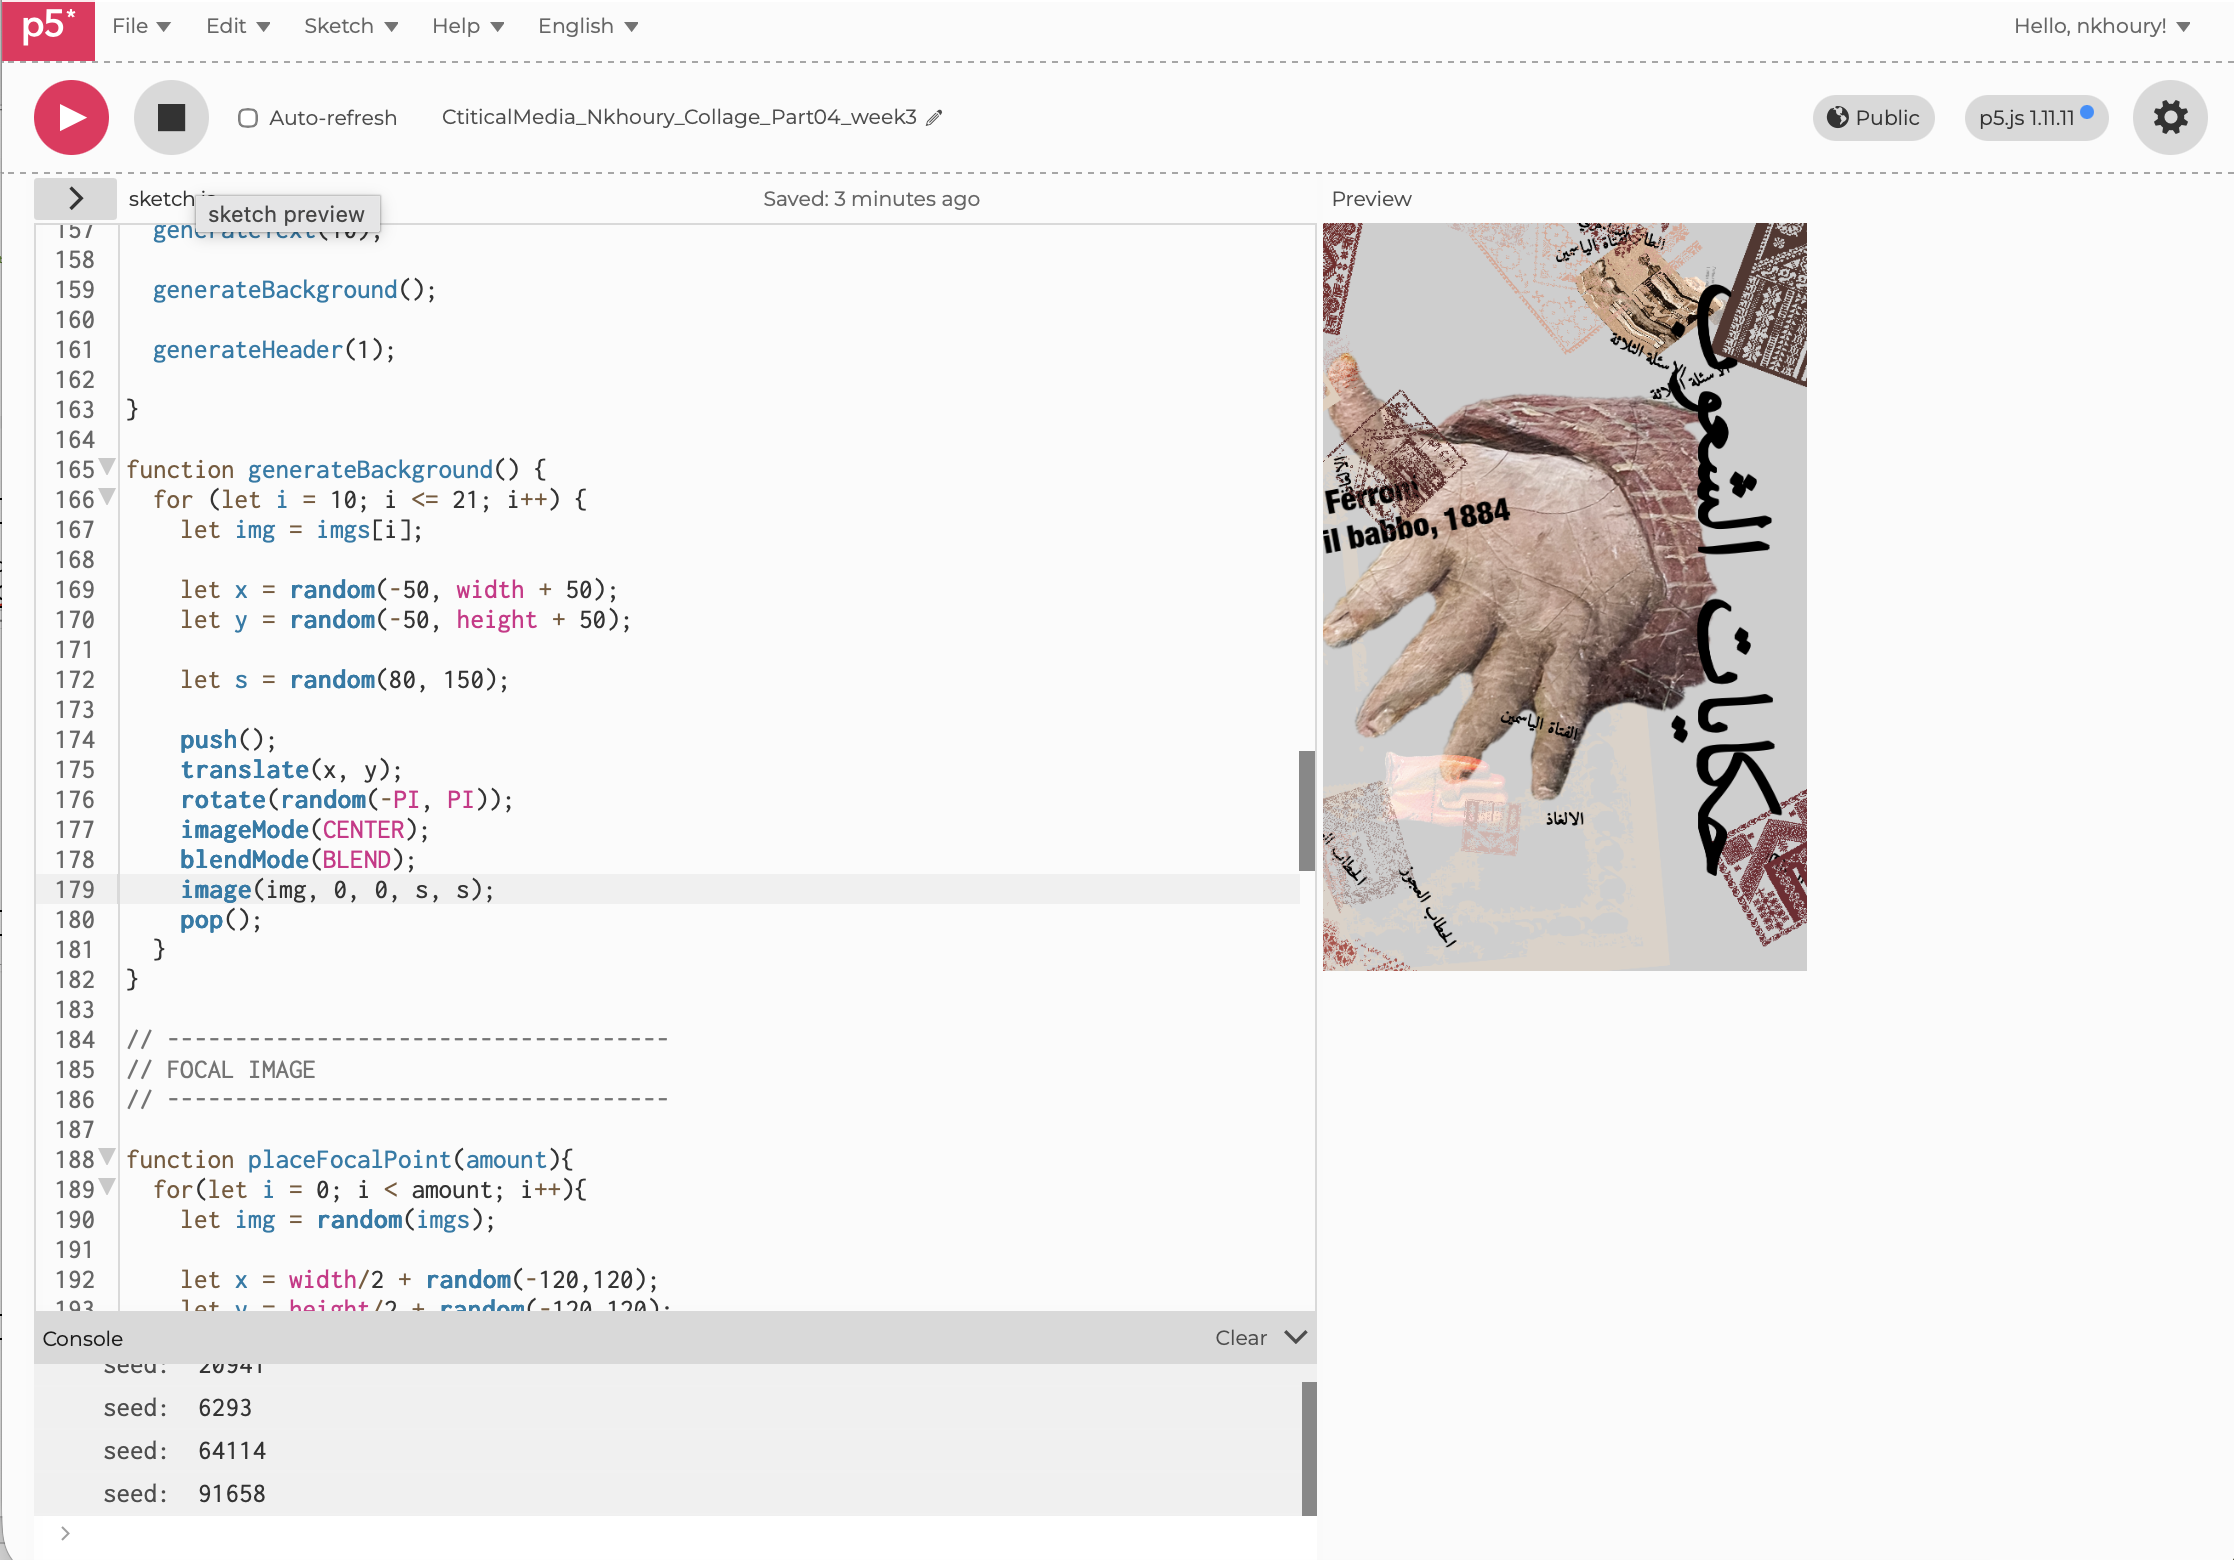Click generateBackground(); call on line 159
2234x1560 pixels.
tap(294, 290)
